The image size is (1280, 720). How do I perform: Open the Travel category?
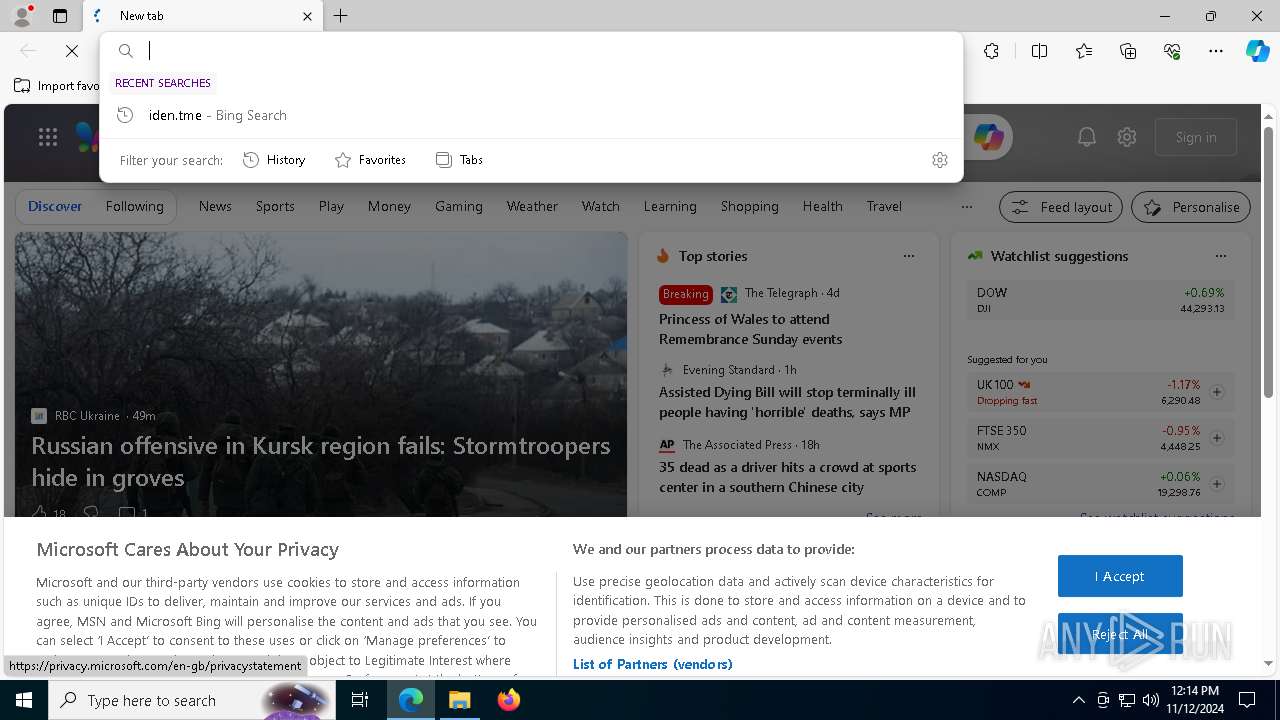[x=884, y=206]
